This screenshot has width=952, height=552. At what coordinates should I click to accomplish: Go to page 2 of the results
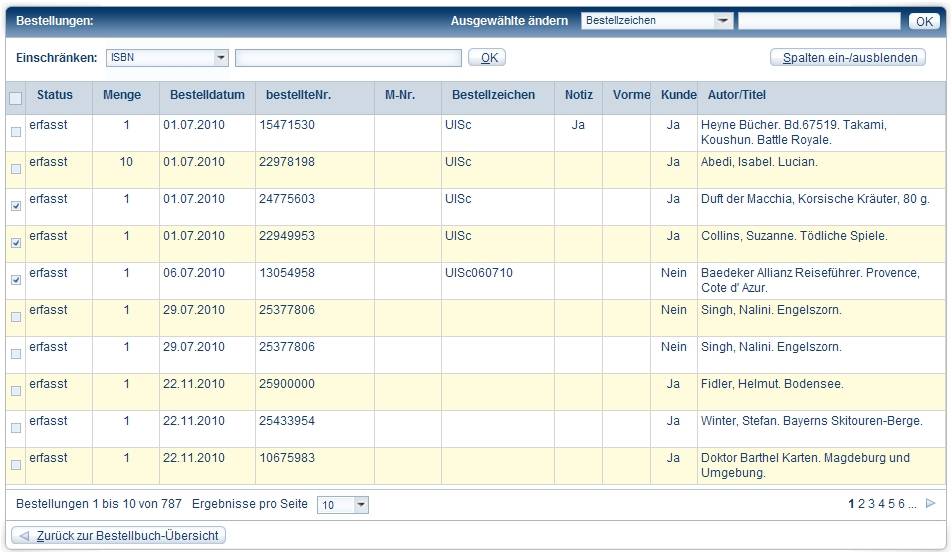click(862, 504)
